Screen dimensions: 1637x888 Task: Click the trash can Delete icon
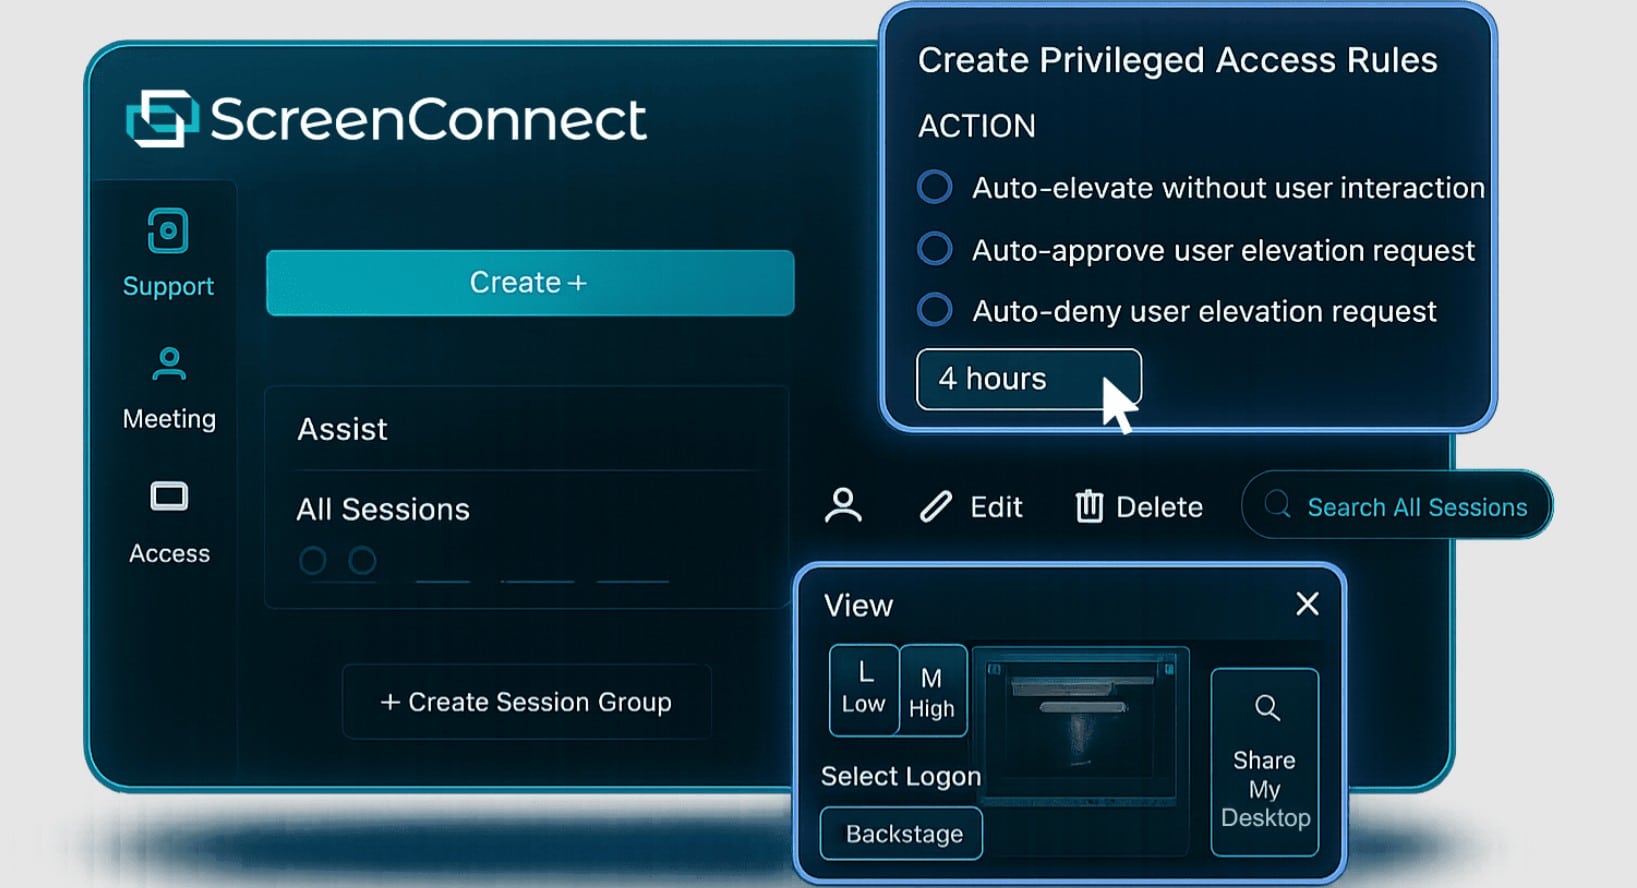pos(1089,506)
